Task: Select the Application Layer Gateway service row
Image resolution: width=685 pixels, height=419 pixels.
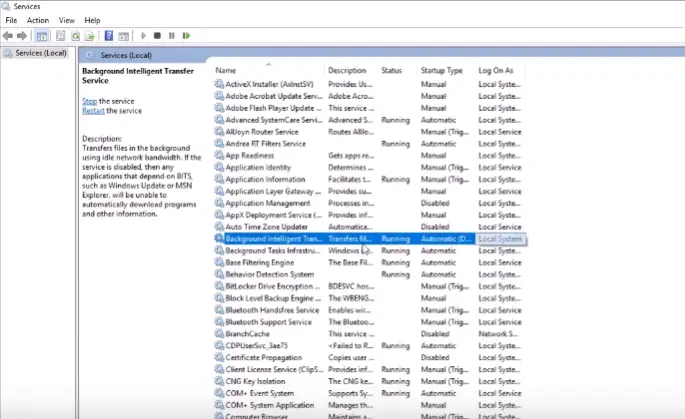Action: (x=369, y=191)
